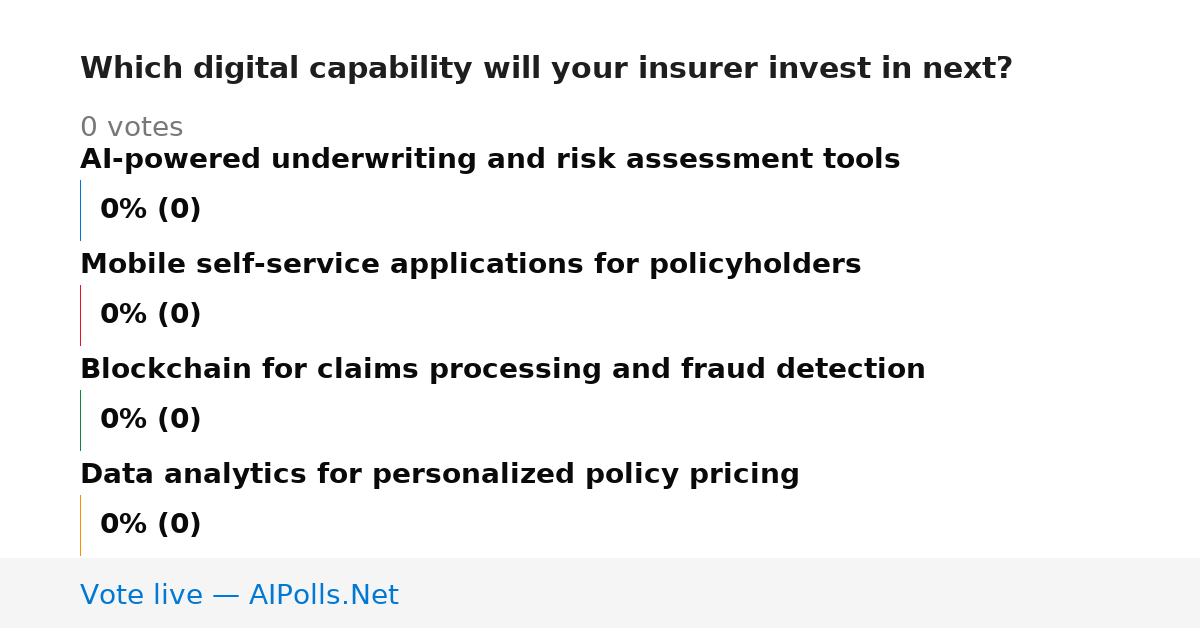Viewport: 1200px width, 628px height.
Task: Choose Data analytics for personalized policy pricing
Action: point(440,475)
